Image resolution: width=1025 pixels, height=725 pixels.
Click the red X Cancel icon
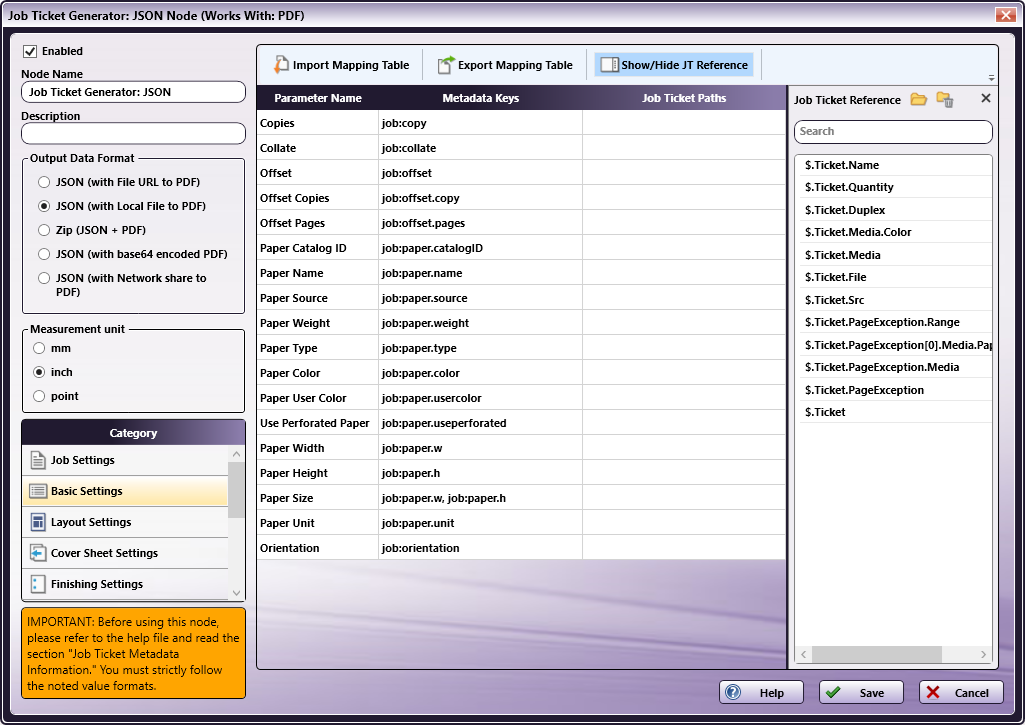[933, 692]
